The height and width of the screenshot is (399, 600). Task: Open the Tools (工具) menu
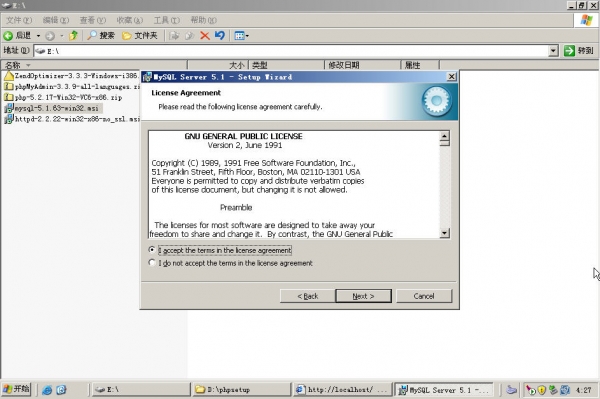tap(166, 20)
